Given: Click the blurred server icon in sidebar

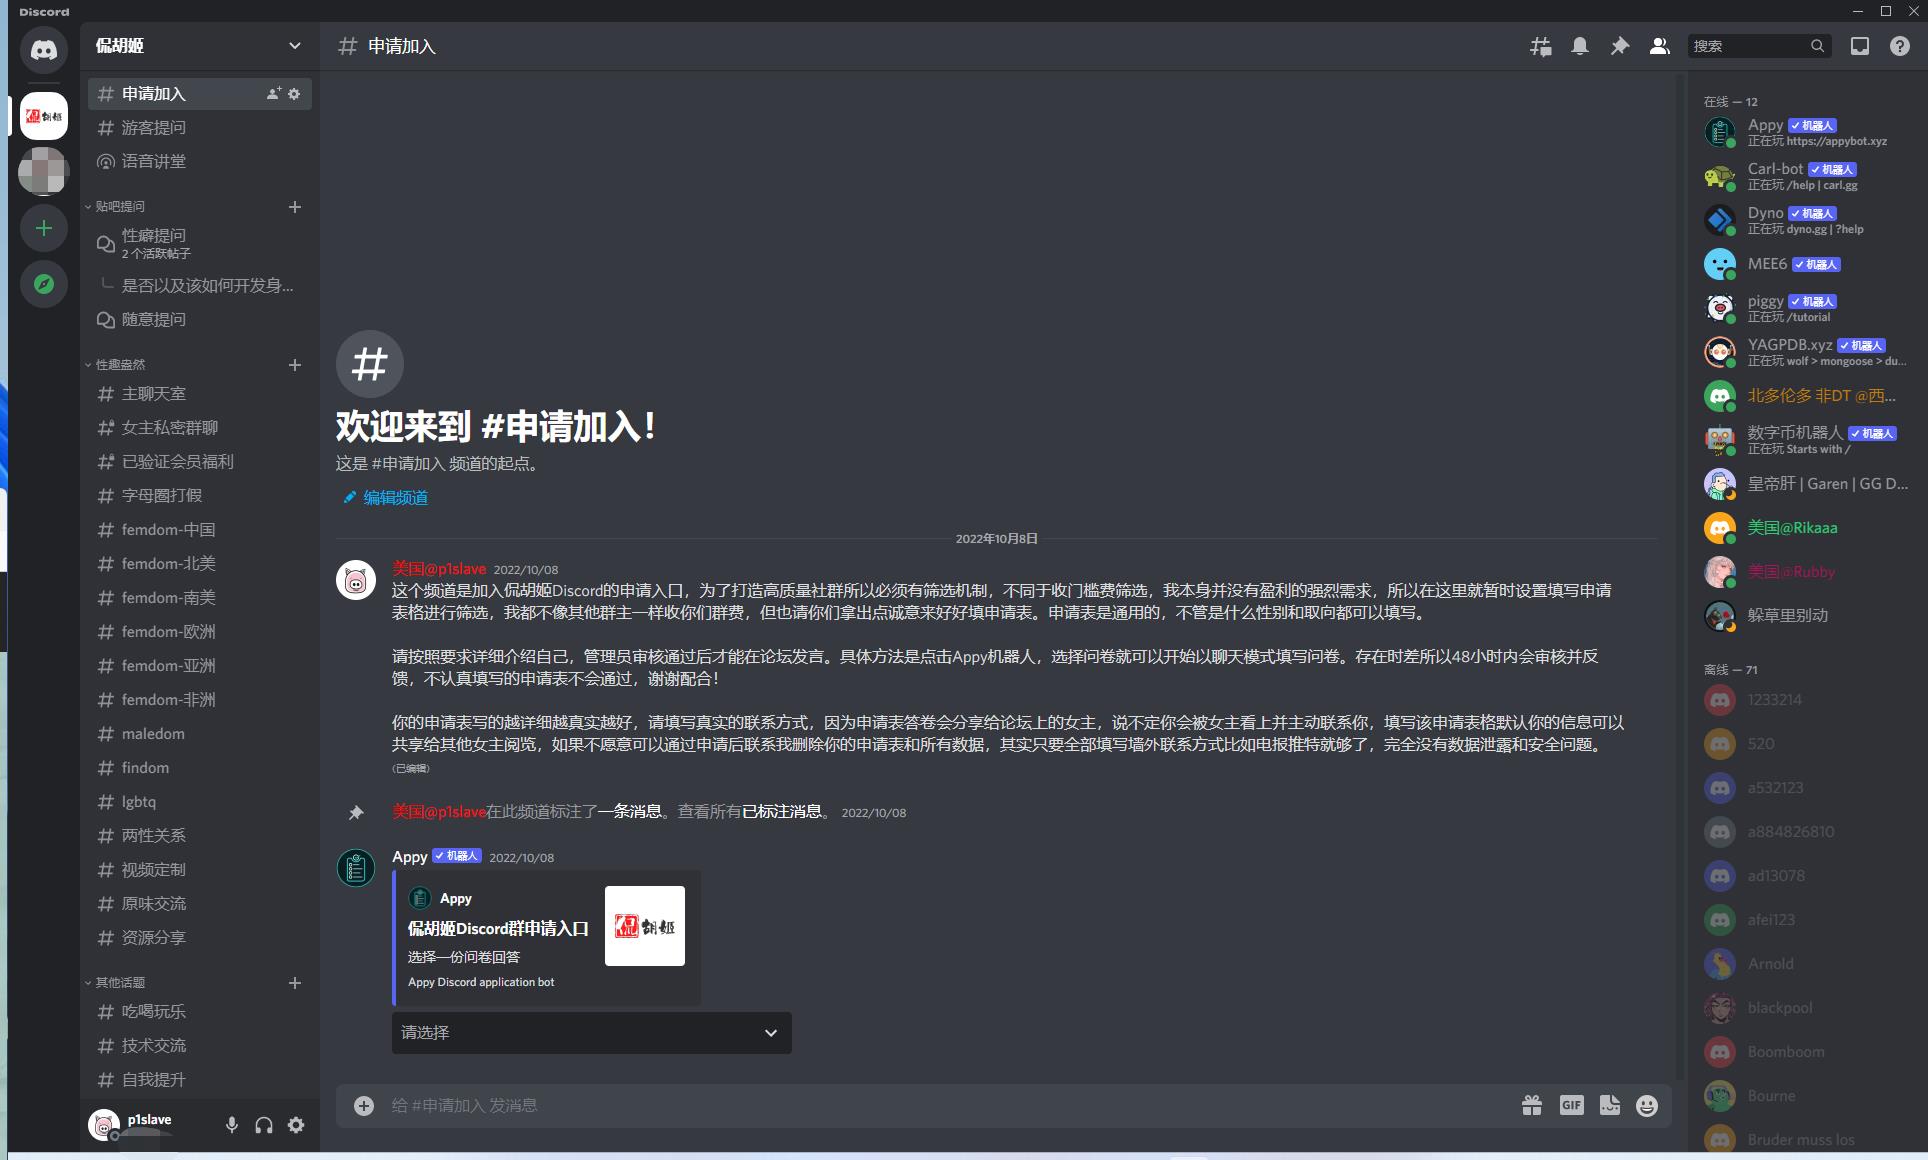Looking at the screenshot, I should point(44,172).
